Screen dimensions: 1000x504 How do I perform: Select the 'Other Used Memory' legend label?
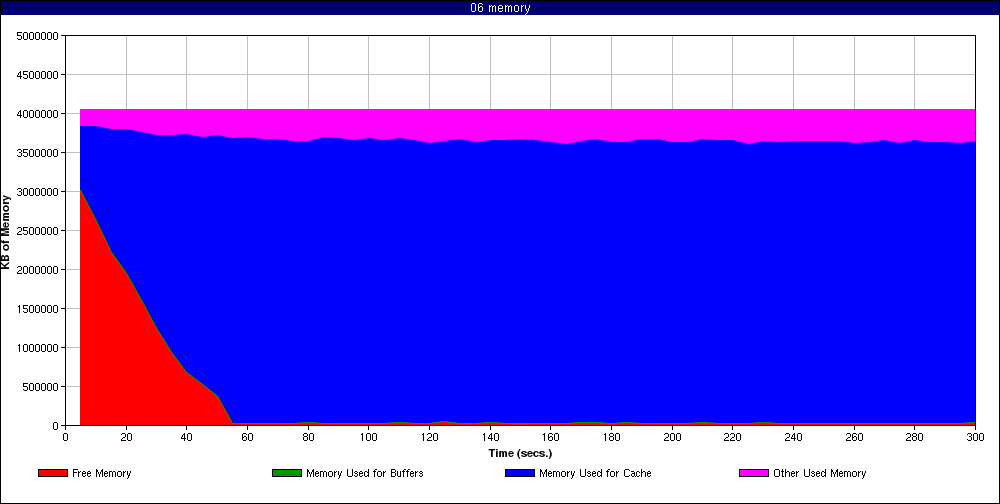coord(820,473)
